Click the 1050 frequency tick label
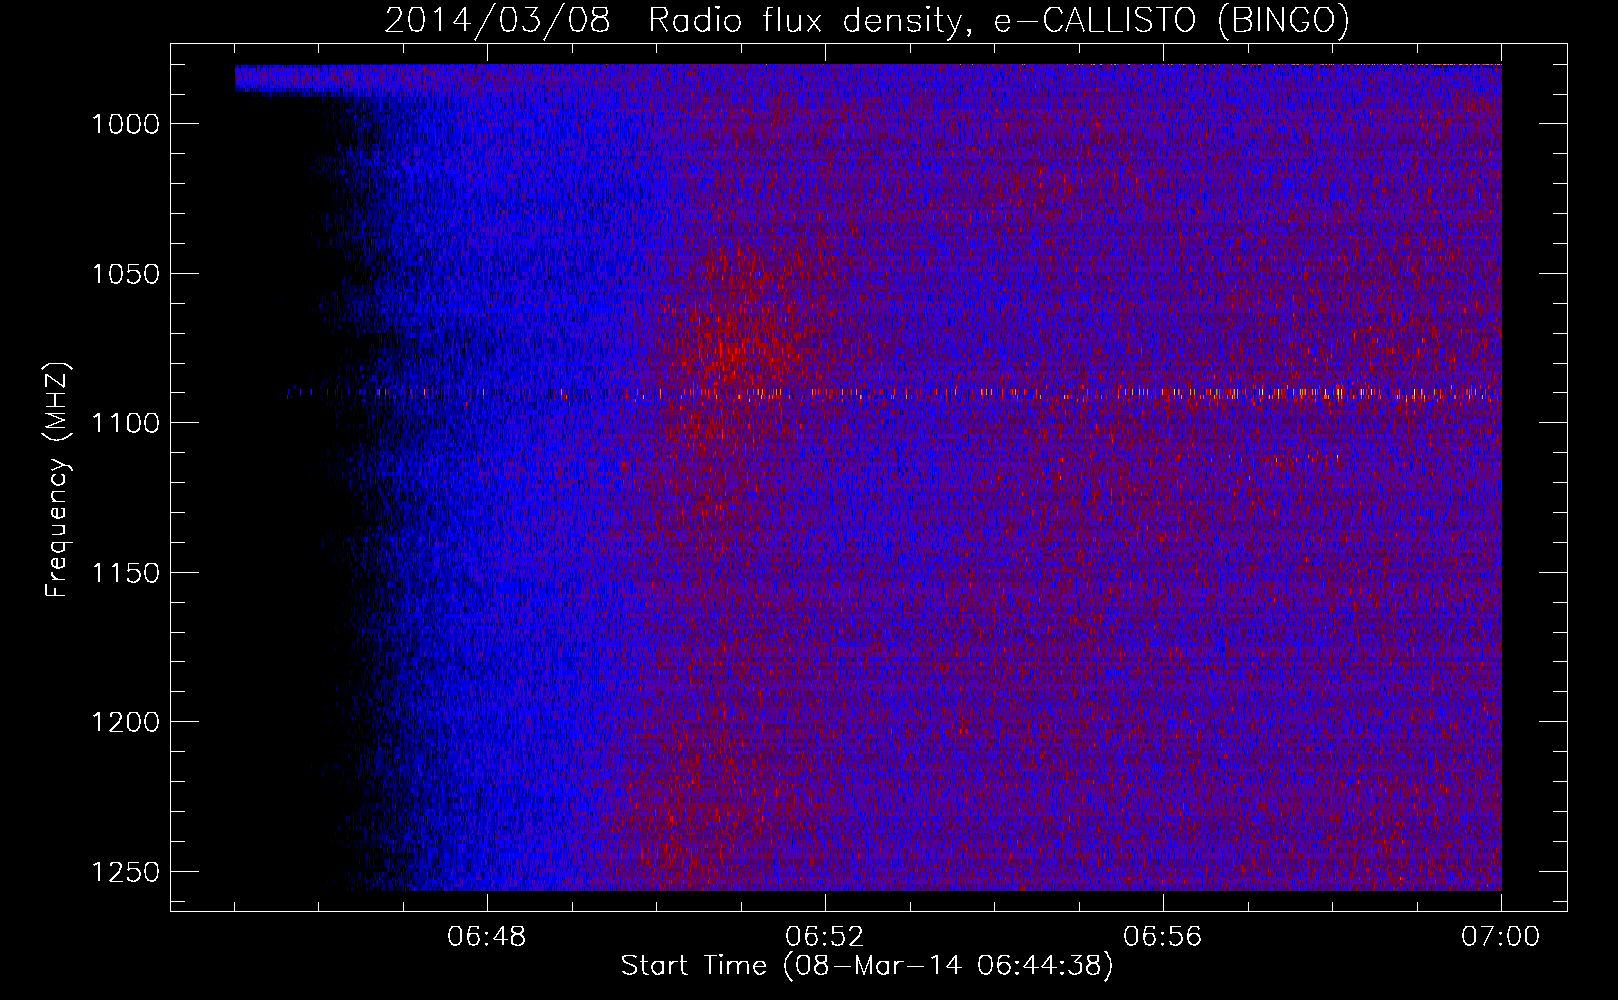The width and height of the screenshot is (1618, 1000). point(126,274)
